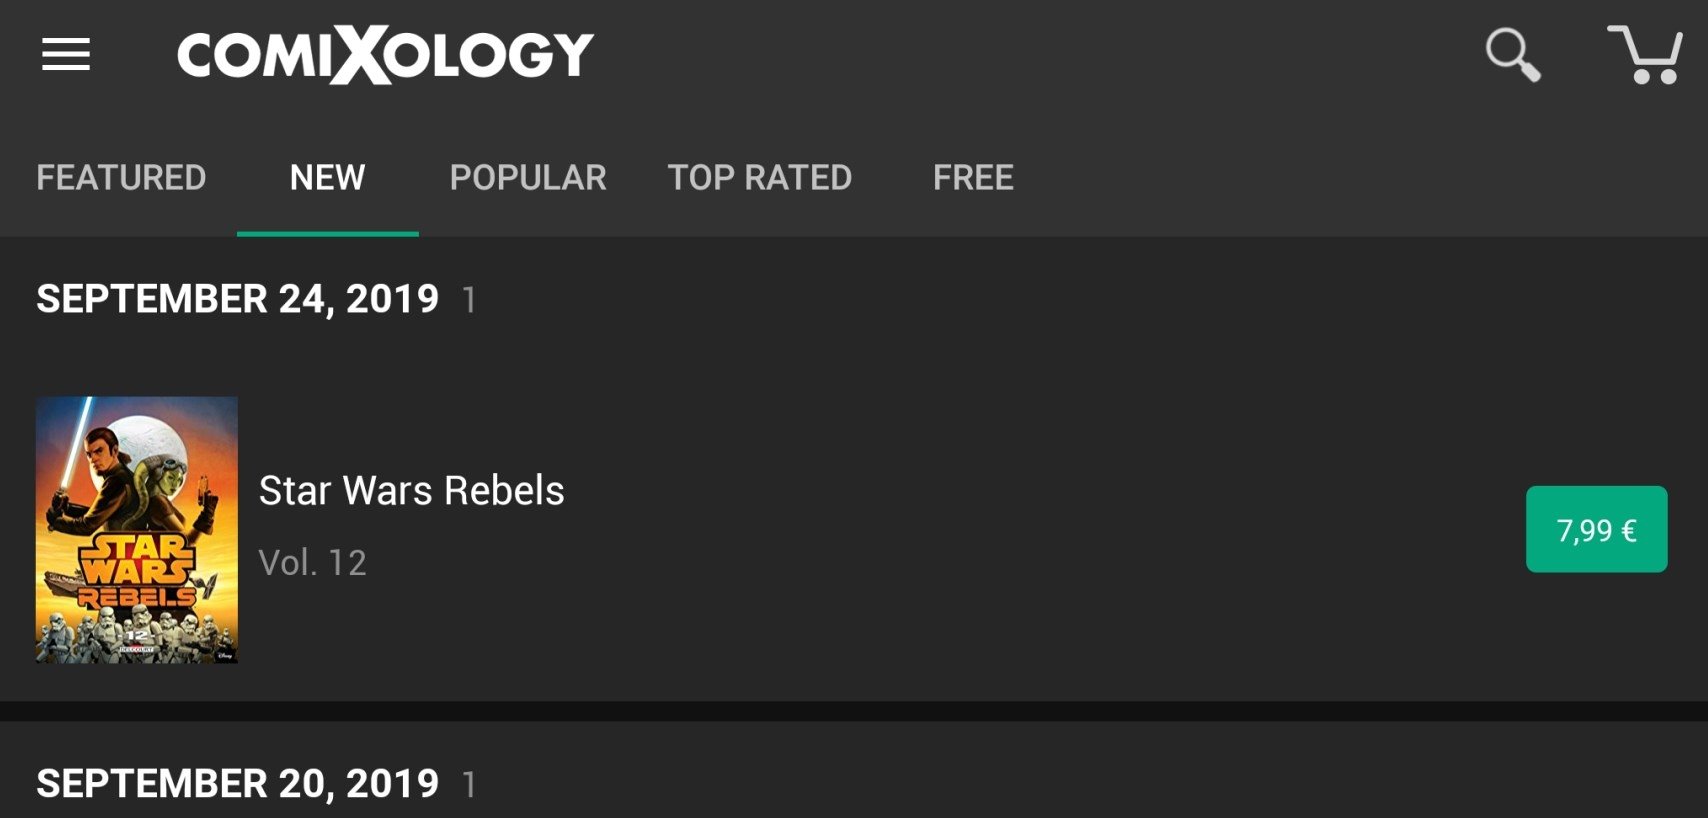
Task: Click the item count beside September 24, 2019
Action: (x=469, y=300)
